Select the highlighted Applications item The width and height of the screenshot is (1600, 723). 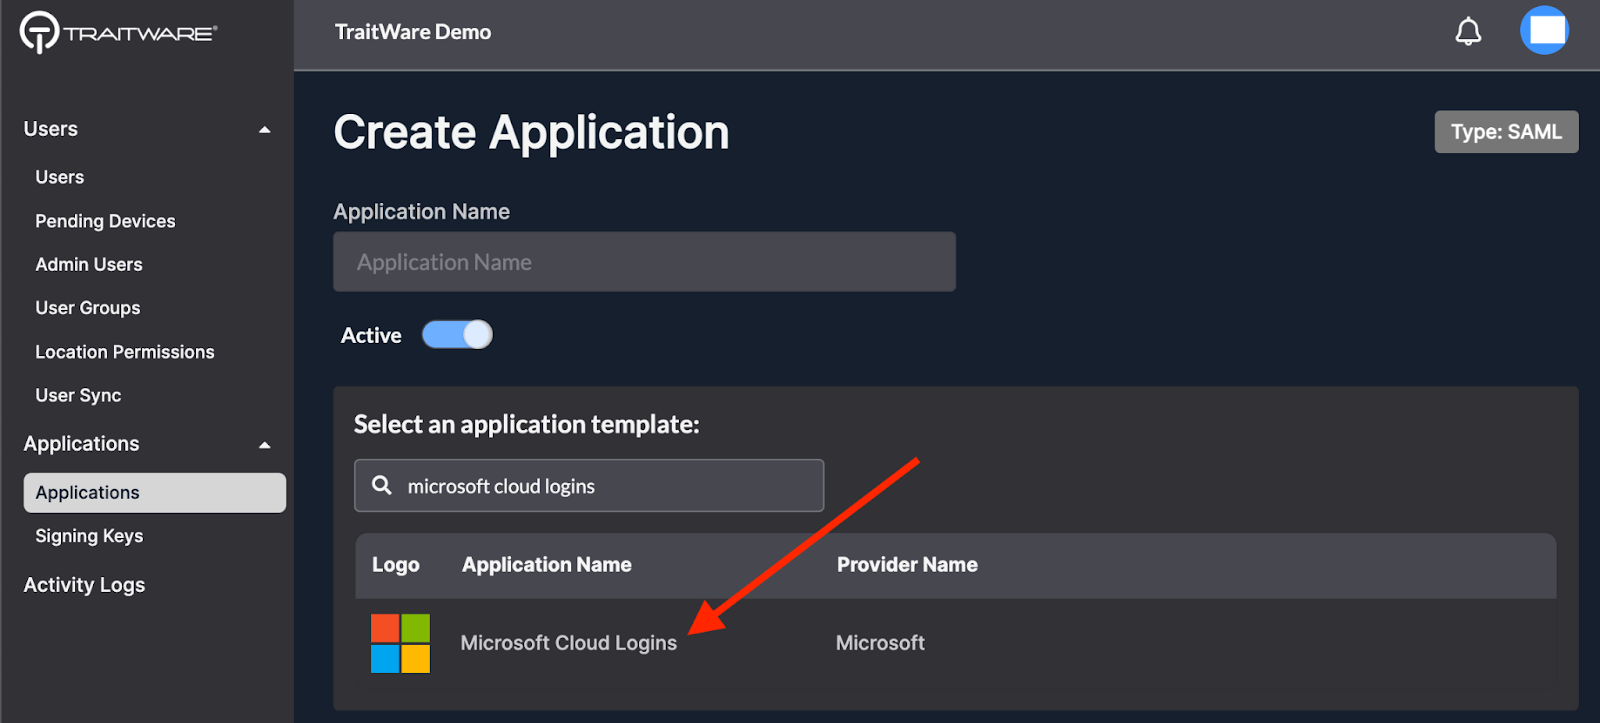coord(155,493)
